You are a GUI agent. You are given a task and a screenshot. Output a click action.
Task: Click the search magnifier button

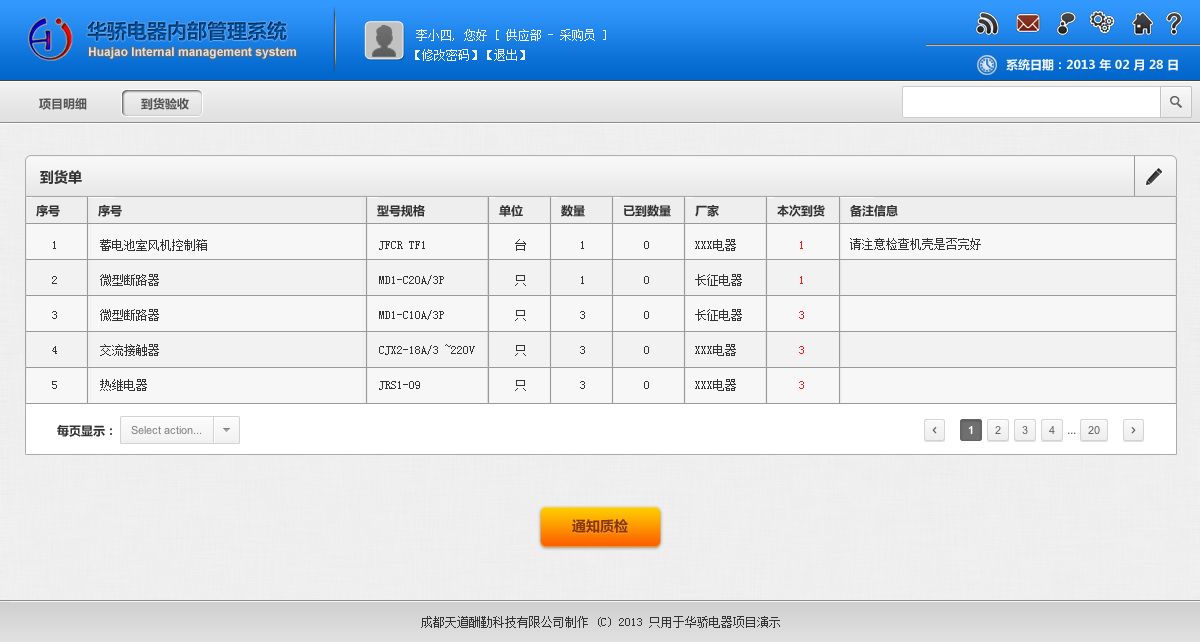pyautogui.click(x=1176, y=102)
